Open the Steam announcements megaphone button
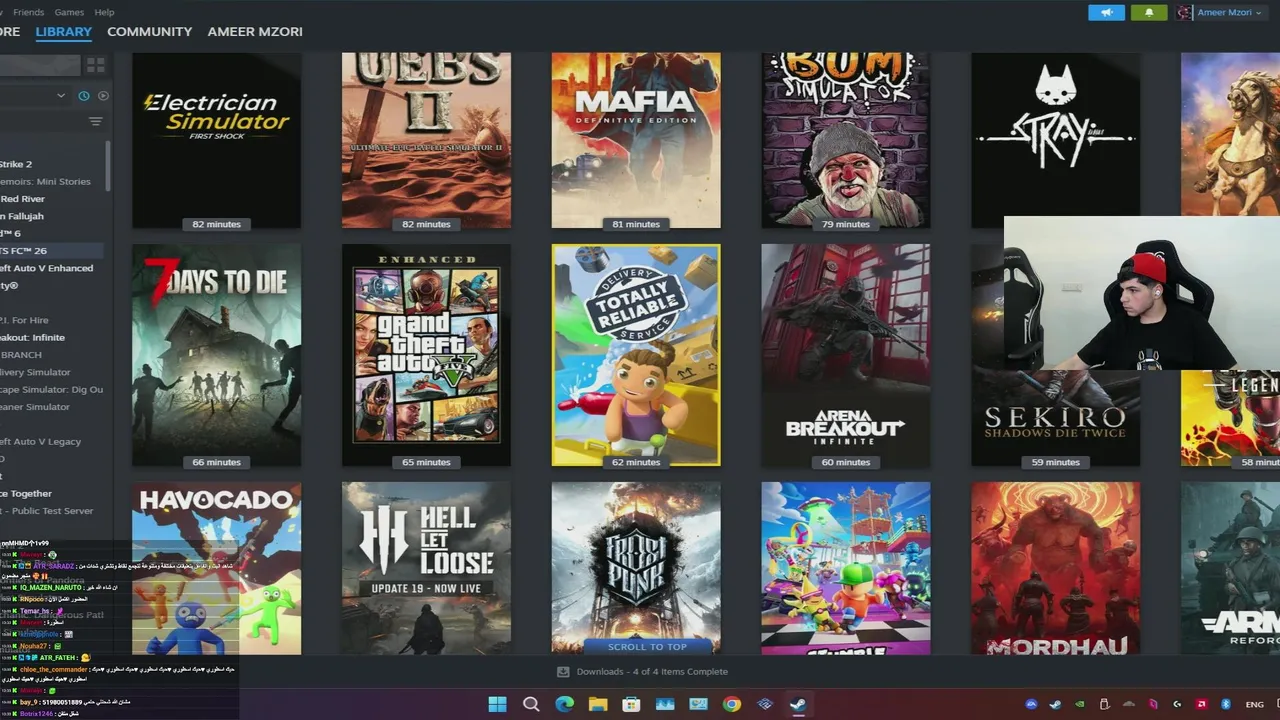This screenshot has width=1280, height=720. coord(1106,13)
